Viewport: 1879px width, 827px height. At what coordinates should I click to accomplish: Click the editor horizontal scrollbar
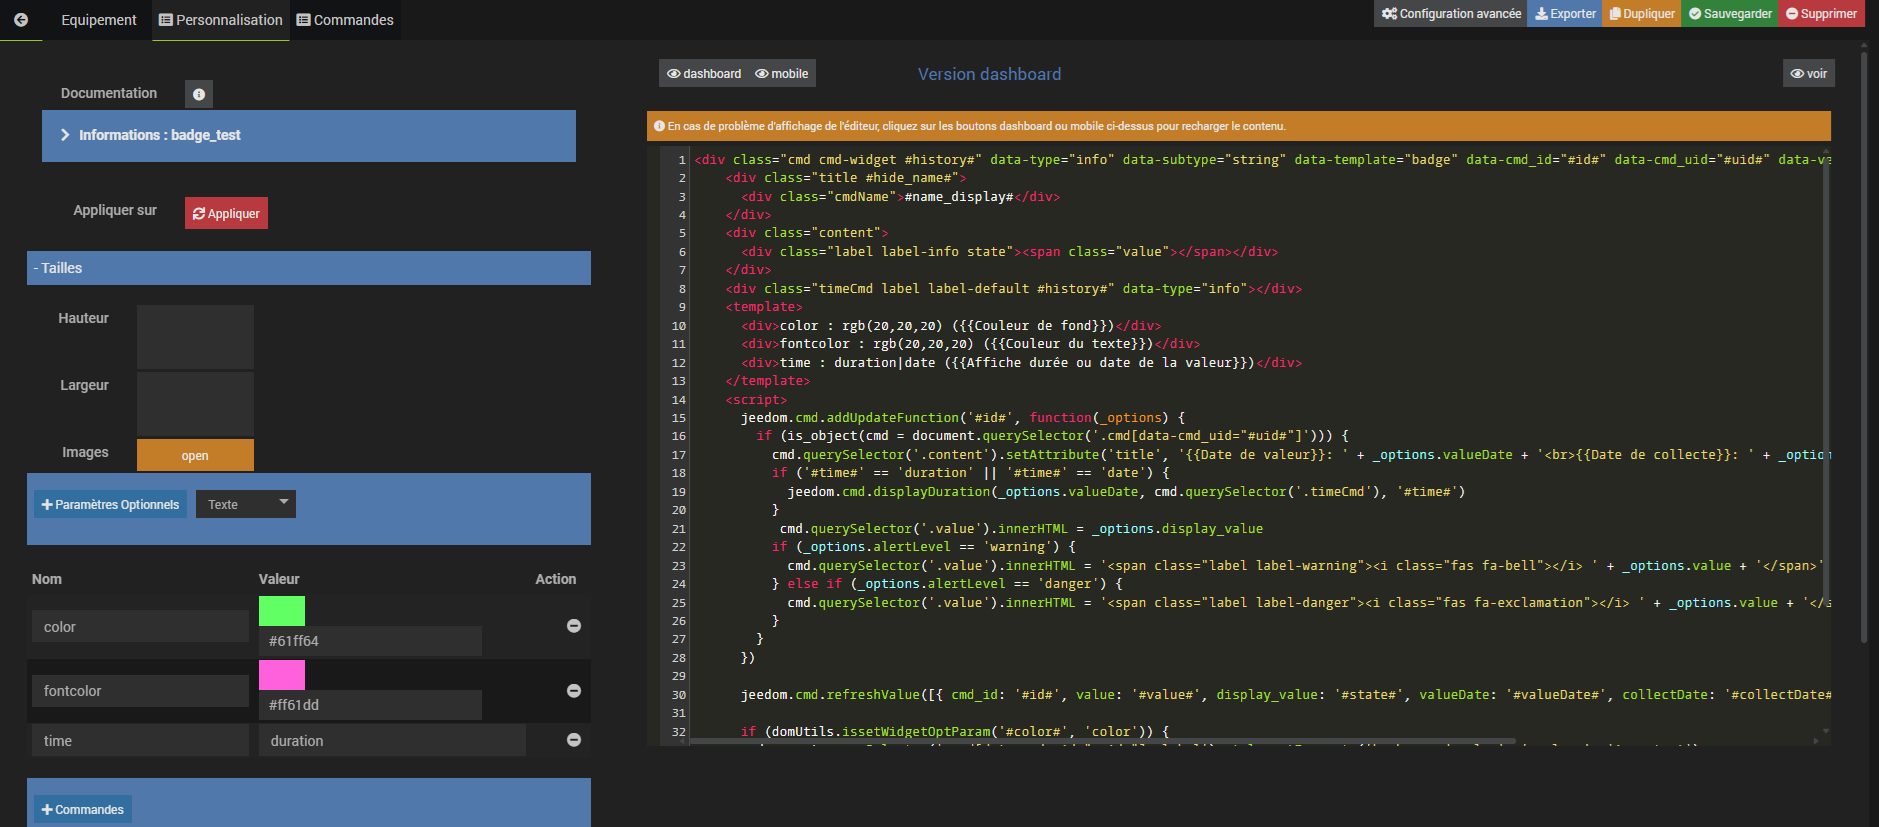1102,741
